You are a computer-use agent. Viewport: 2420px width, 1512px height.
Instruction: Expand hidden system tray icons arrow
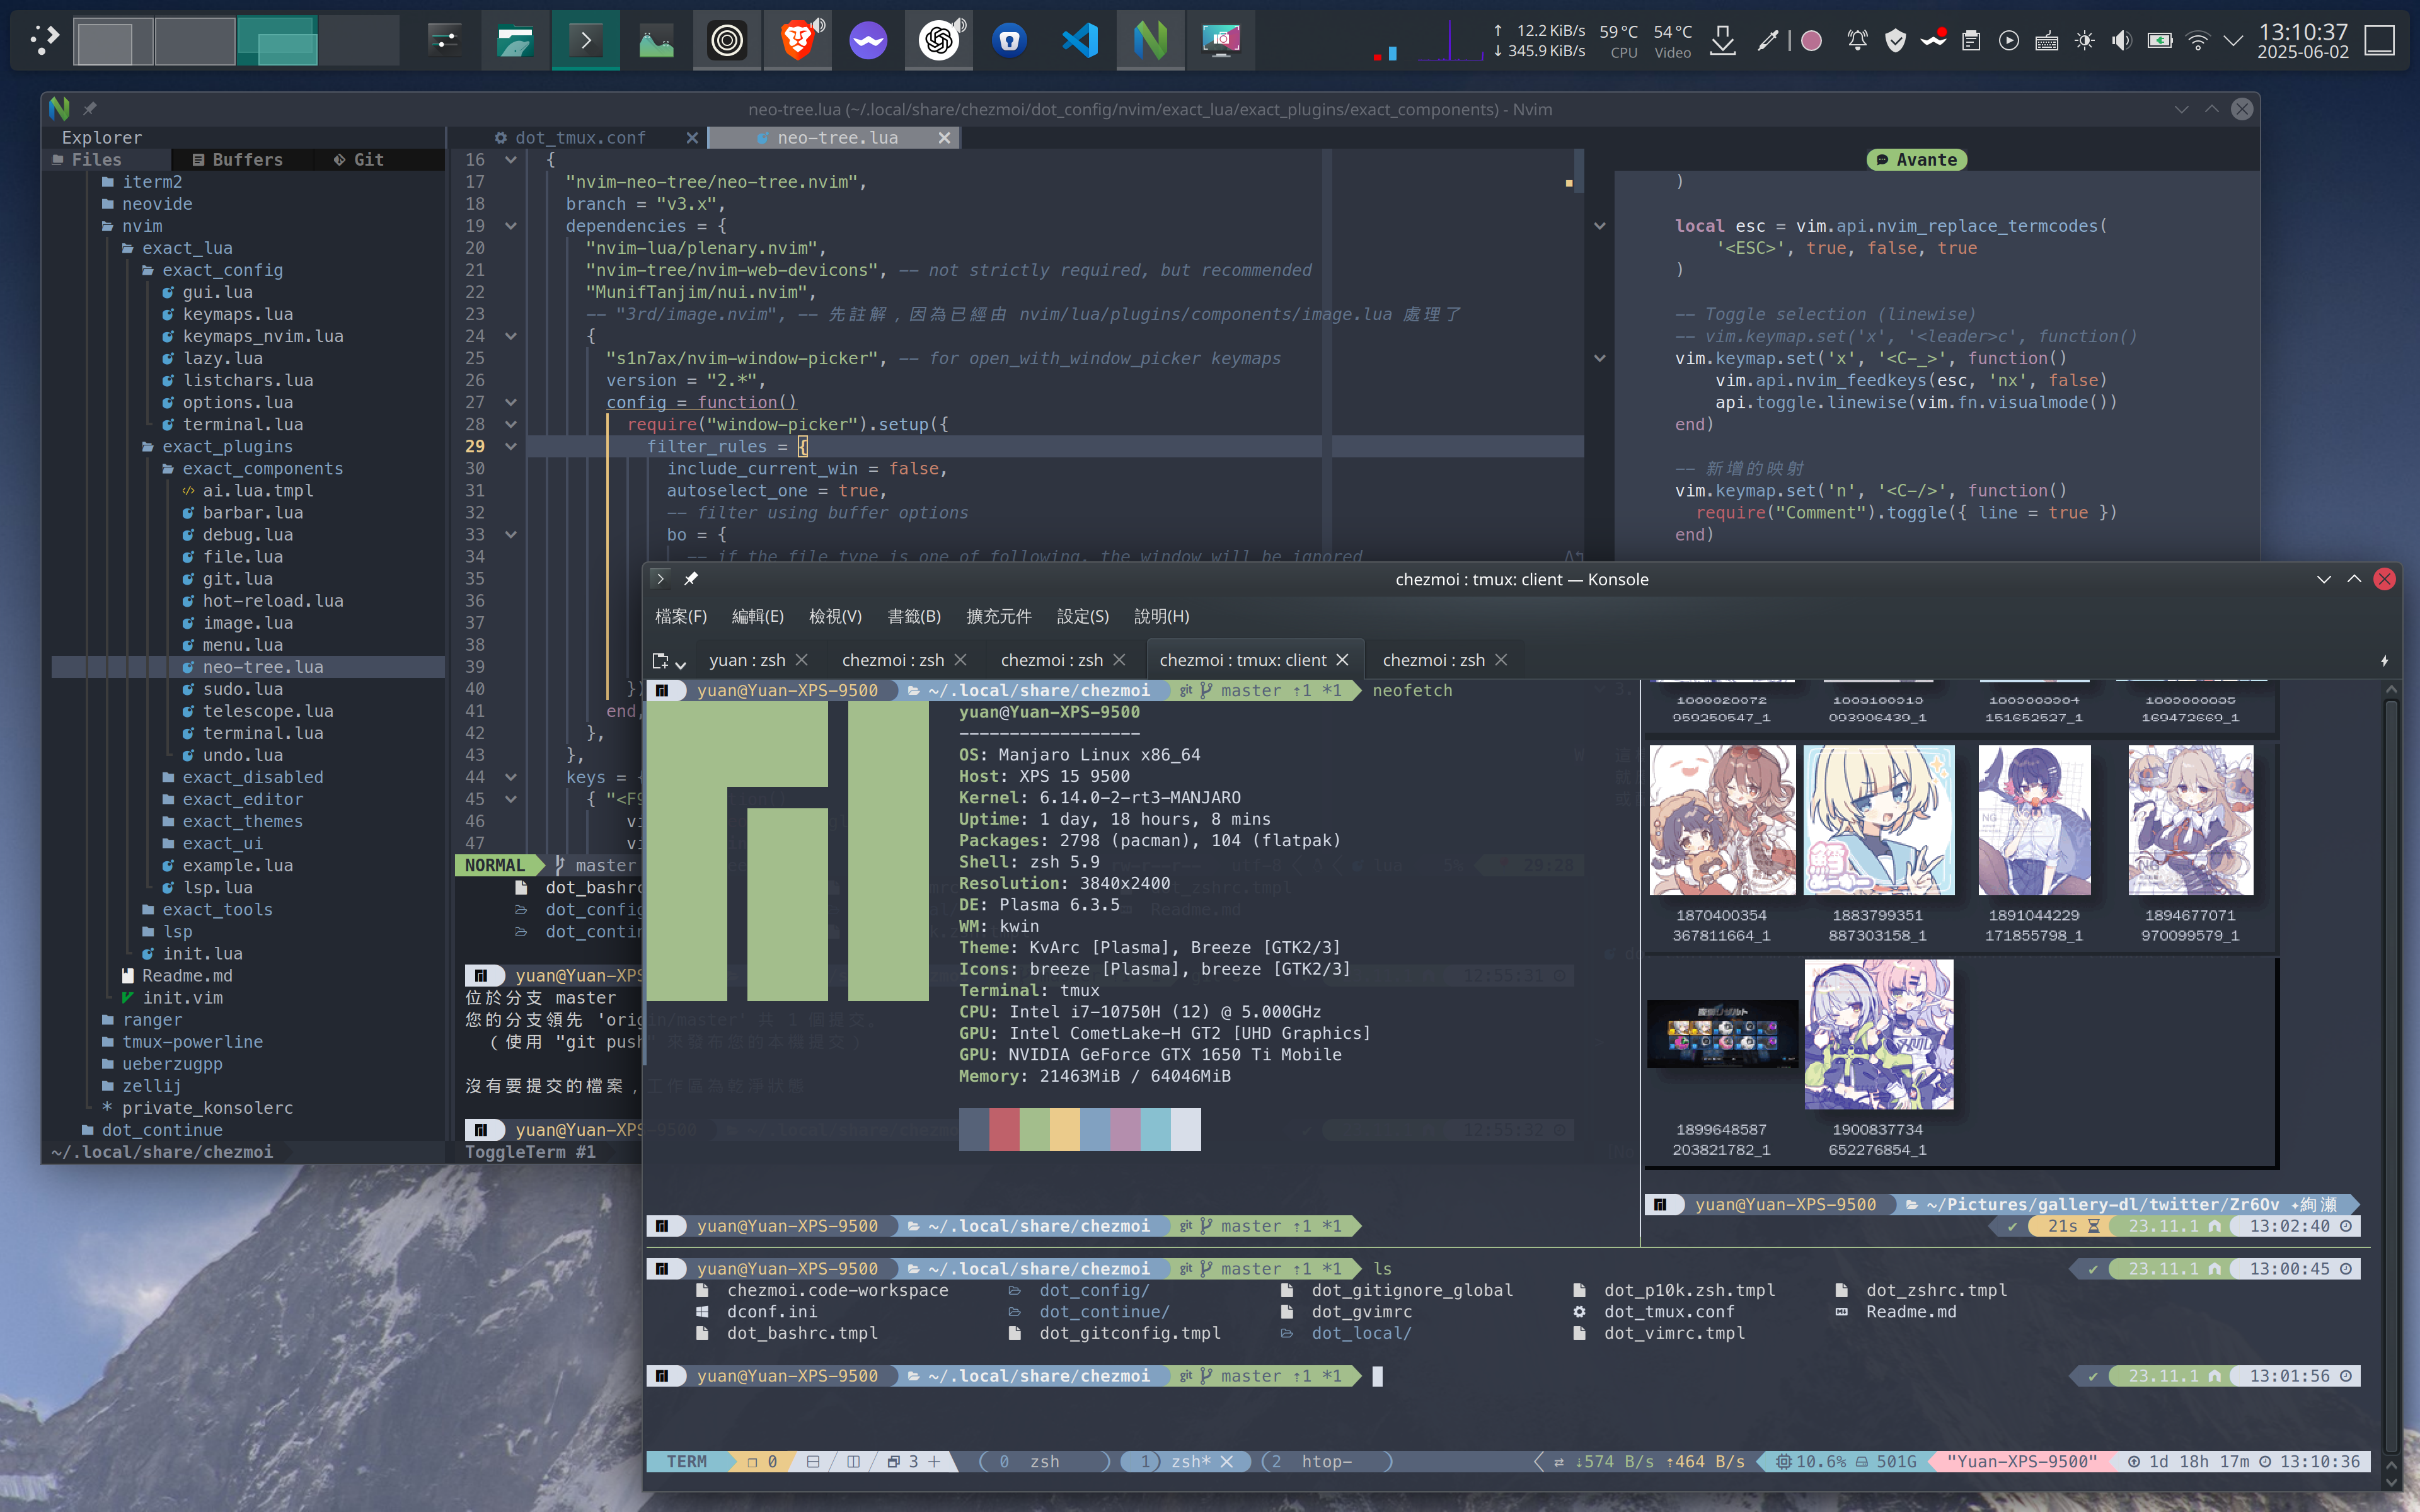pyautogui.click(x=2233, y=41)
